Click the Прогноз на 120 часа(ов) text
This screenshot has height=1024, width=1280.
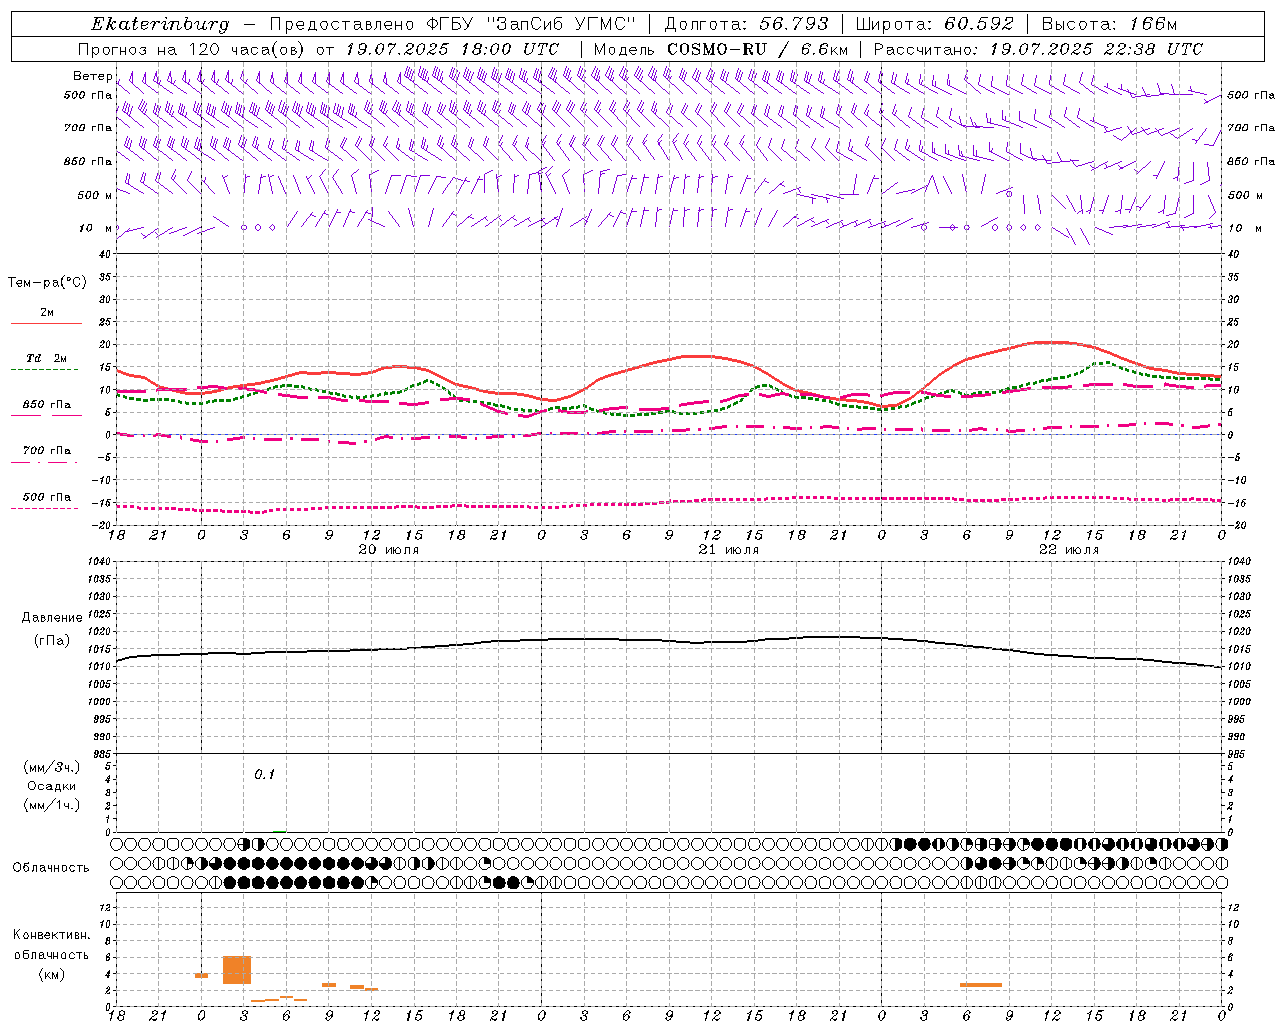click(192, 49)
